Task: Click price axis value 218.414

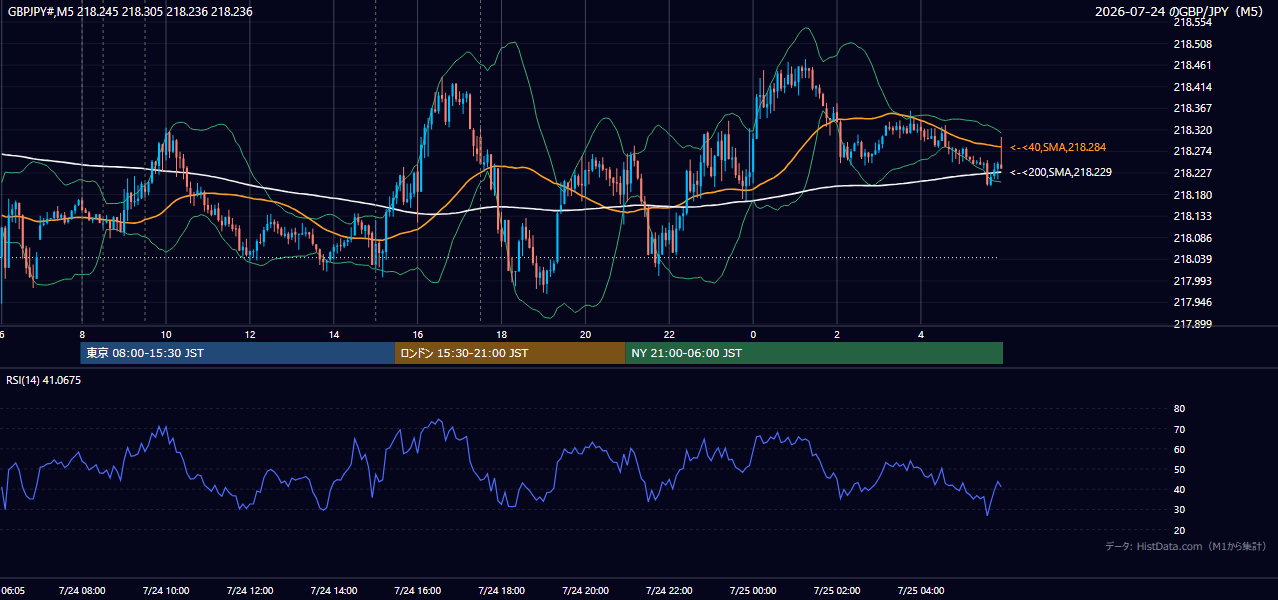Action: (1192, 87)
